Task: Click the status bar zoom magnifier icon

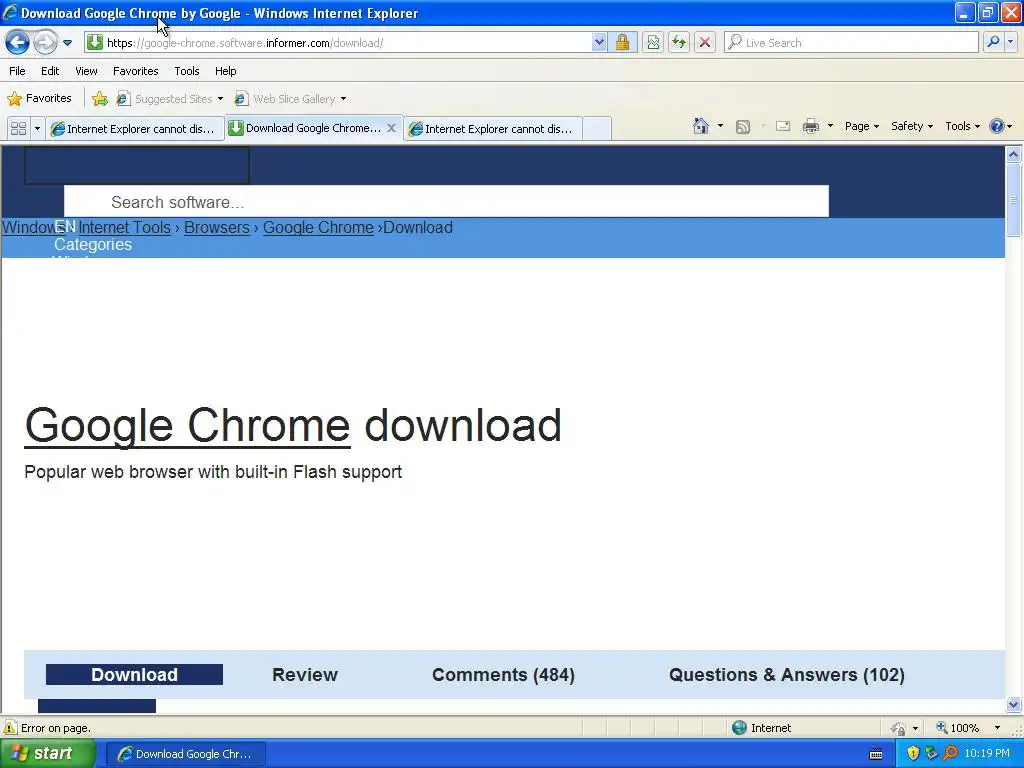Action: (x=942, y=728)
